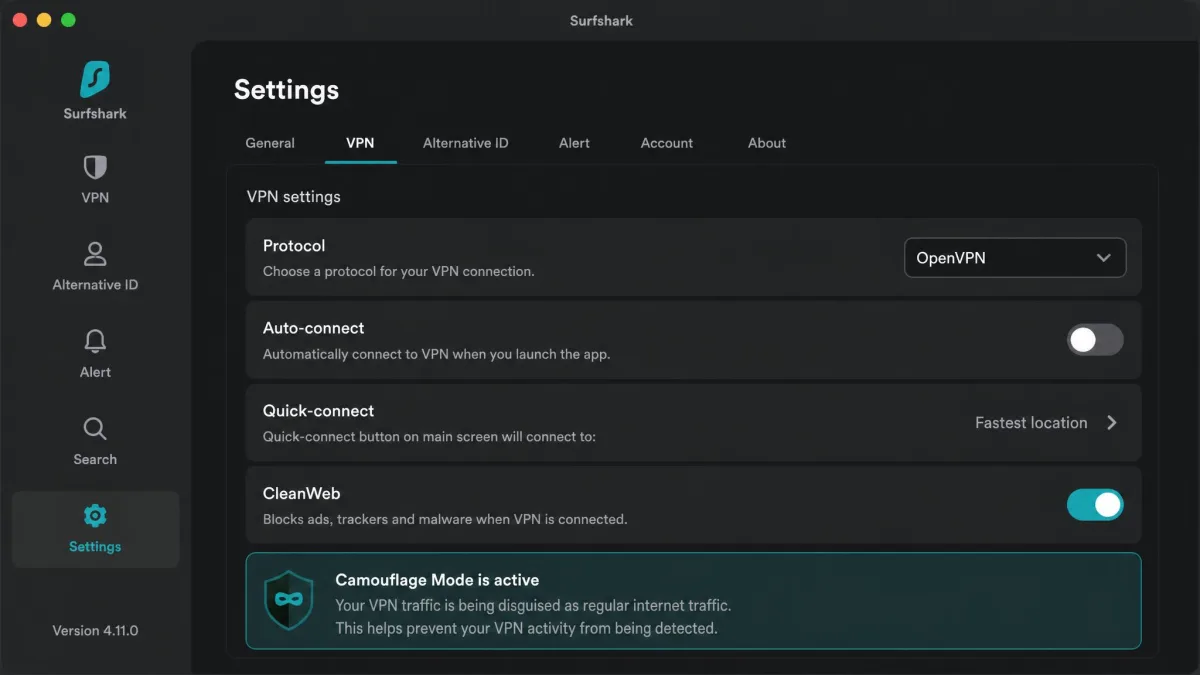Screen dimensions: 1200x675
Task: Click the red close window button
Action: 19,20
